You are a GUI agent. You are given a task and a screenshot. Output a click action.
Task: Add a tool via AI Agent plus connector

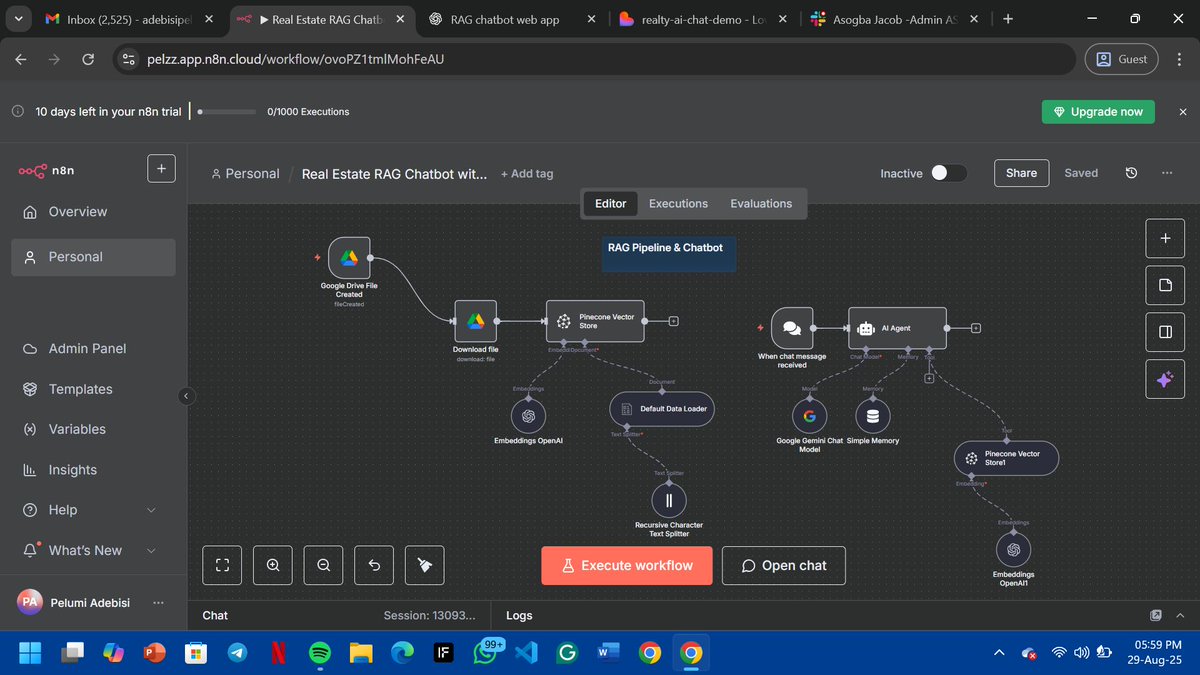point(929,378)
